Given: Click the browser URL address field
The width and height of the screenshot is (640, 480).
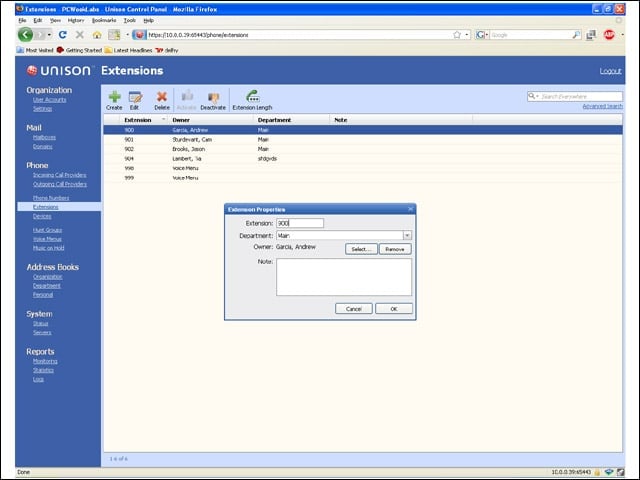Looking at the screenshot, I should click(299, 35).
